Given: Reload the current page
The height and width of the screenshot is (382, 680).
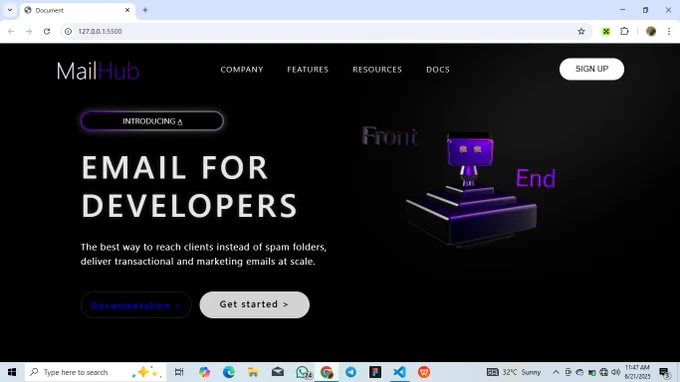Looking at the screenshot, I should [x=47, y=31].
